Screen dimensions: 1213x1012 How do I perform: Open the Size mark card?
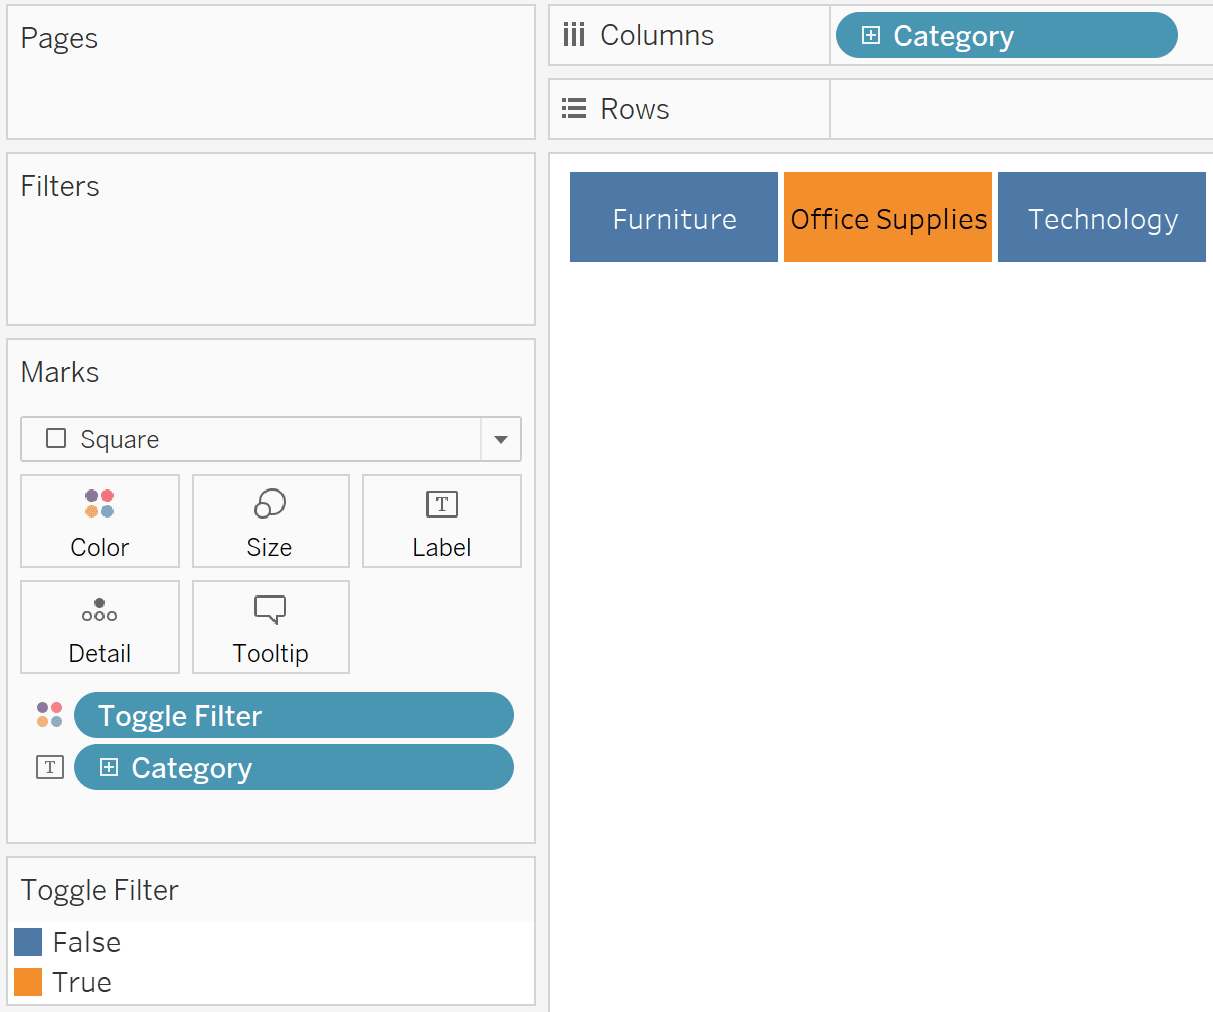point(271,521)
